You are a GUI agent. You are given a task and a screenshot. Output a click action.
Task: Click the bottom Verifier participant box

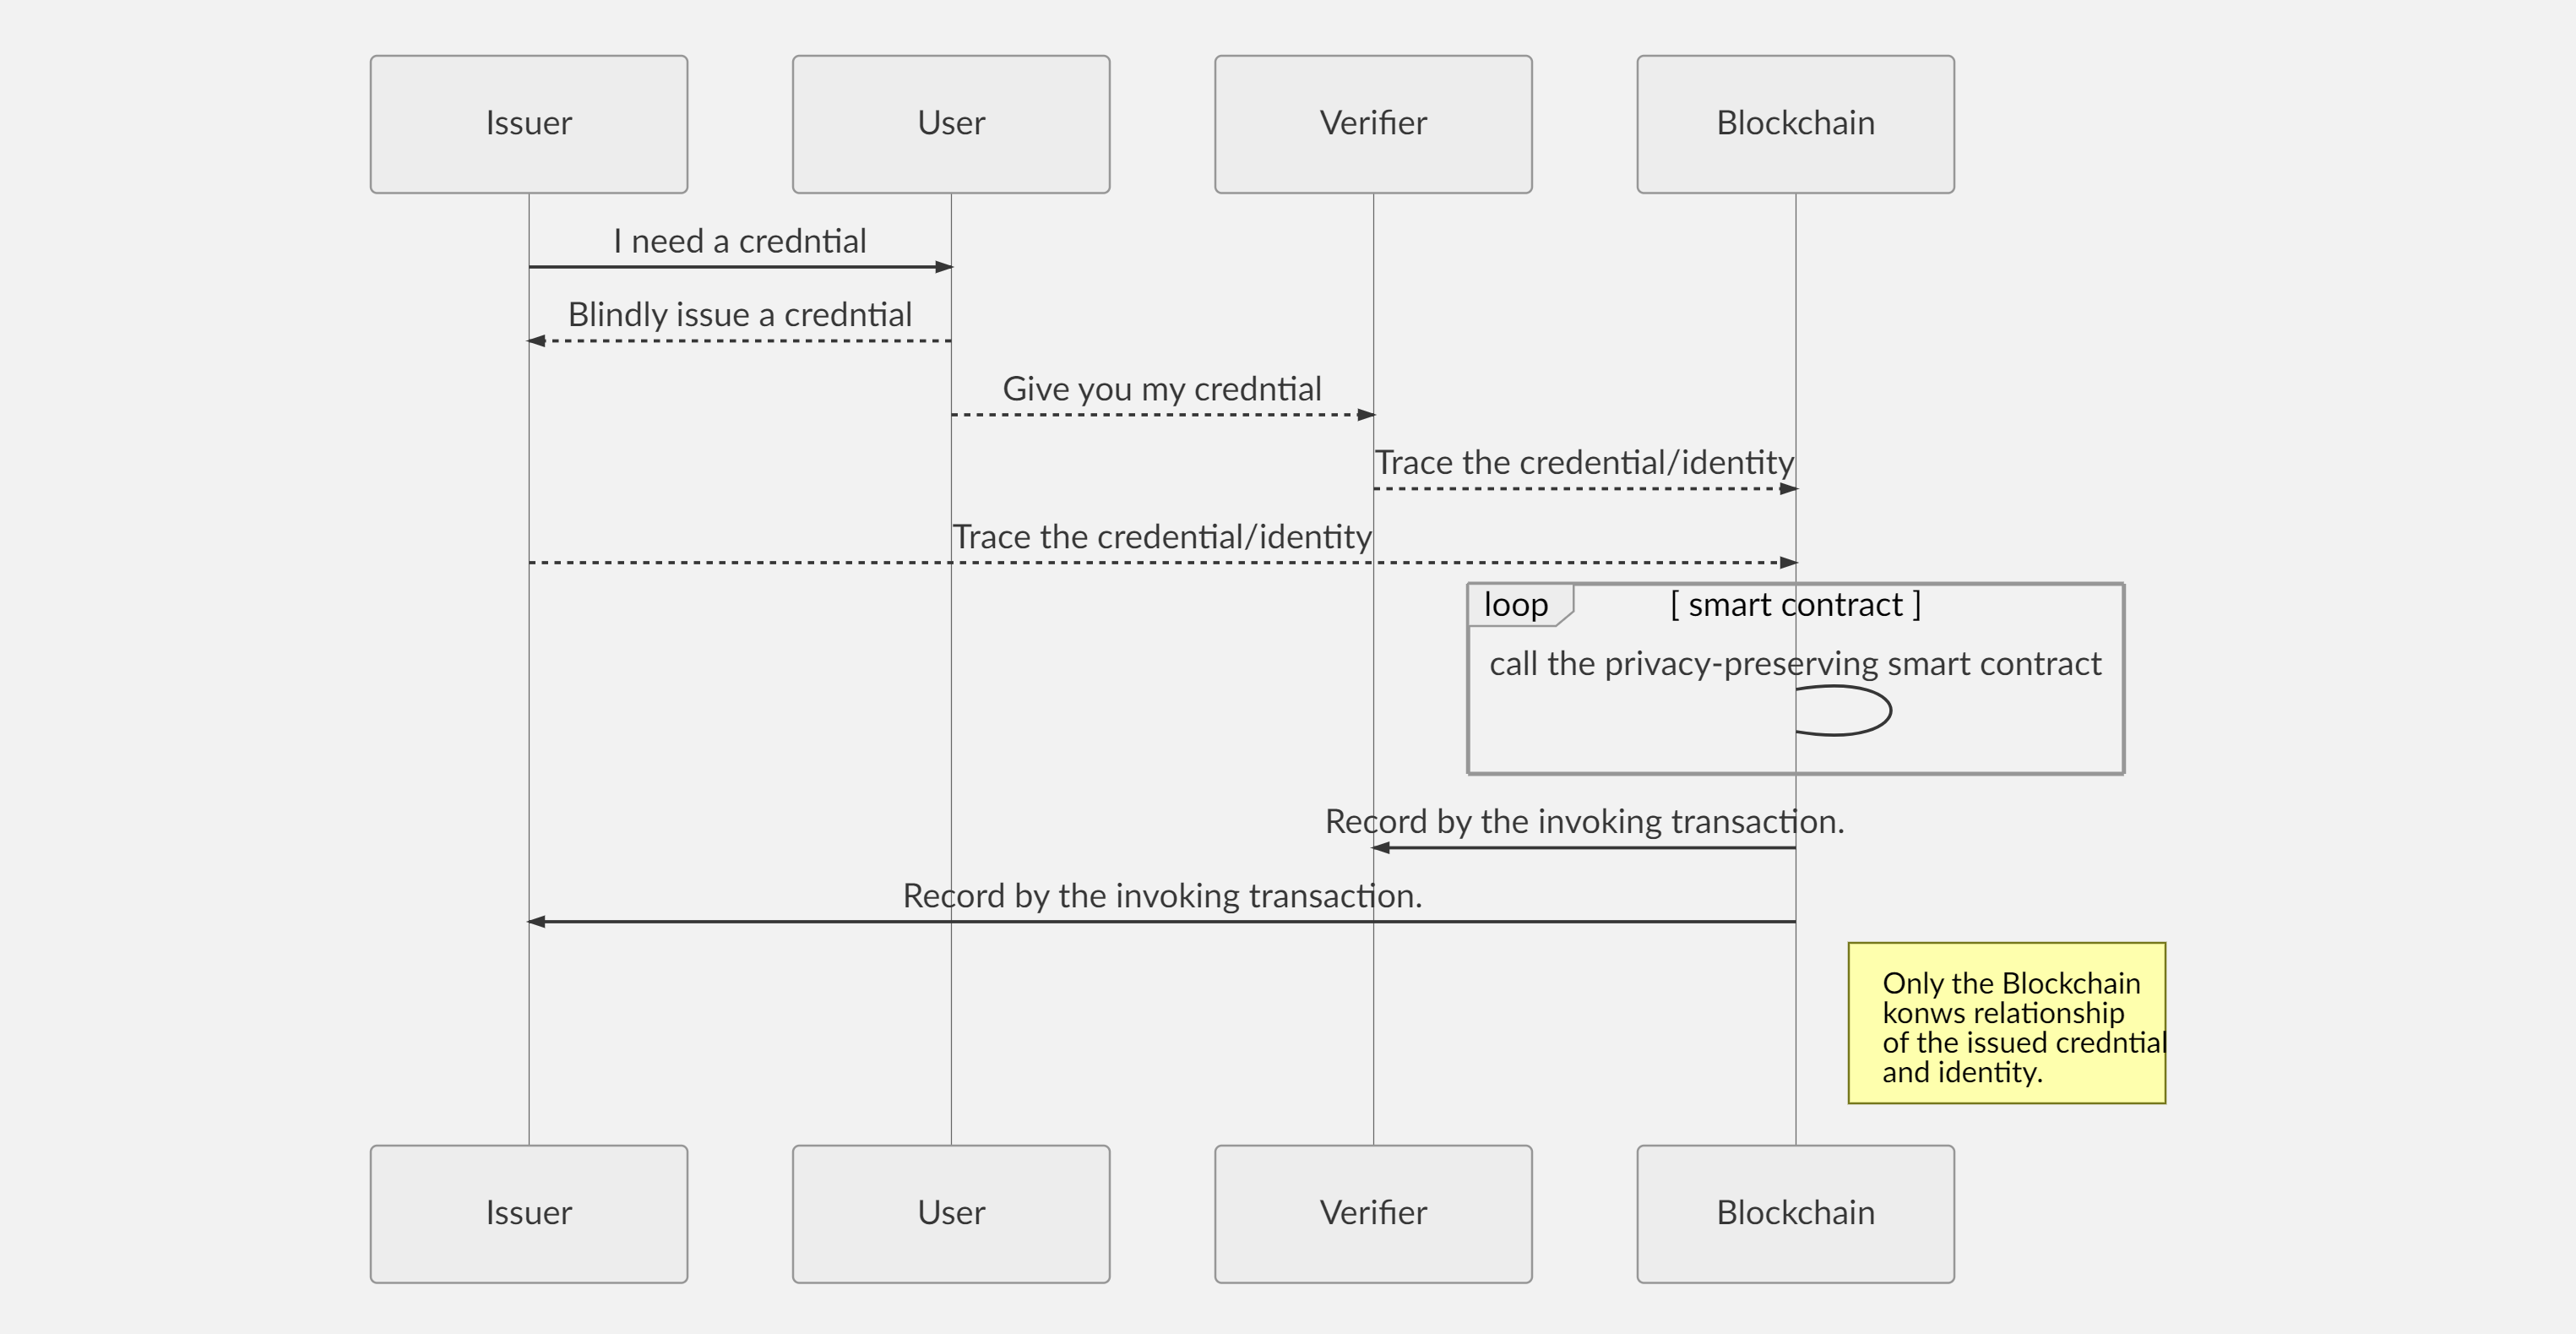tap(1372, 1213)
